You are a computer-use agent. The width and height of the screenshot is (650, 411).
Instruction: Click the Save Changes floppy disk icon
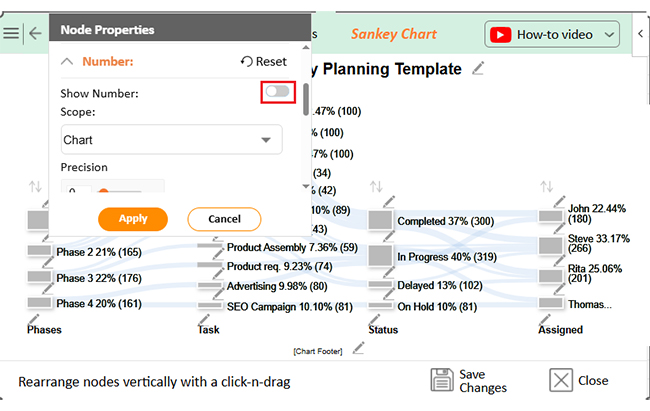click(442, 380)
